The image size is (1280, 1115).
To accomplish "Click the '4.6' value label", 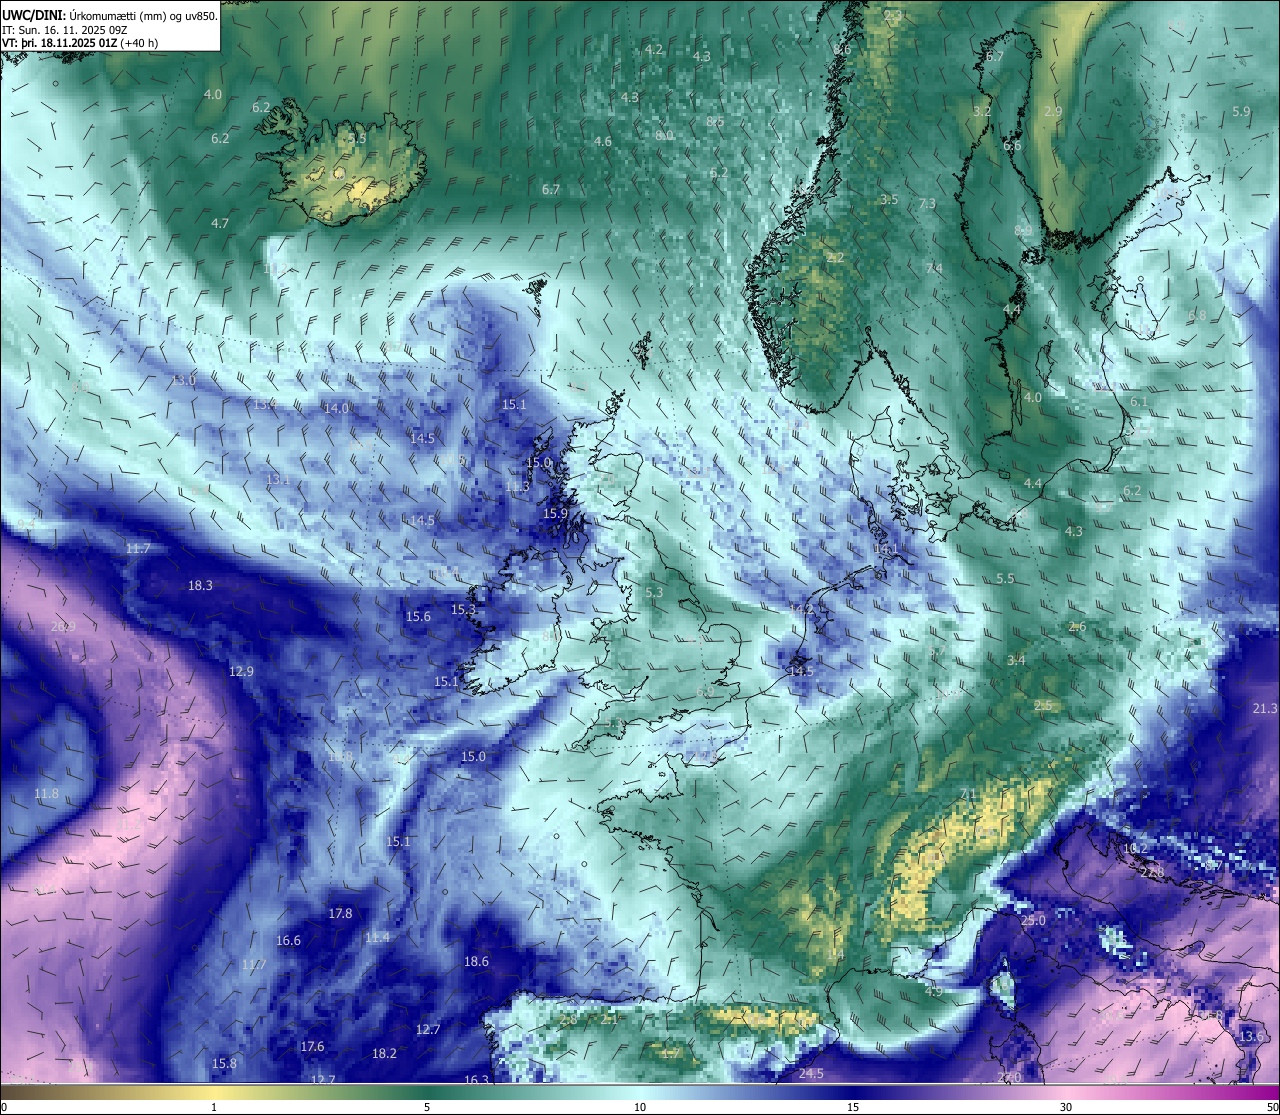I will (602, 142).
